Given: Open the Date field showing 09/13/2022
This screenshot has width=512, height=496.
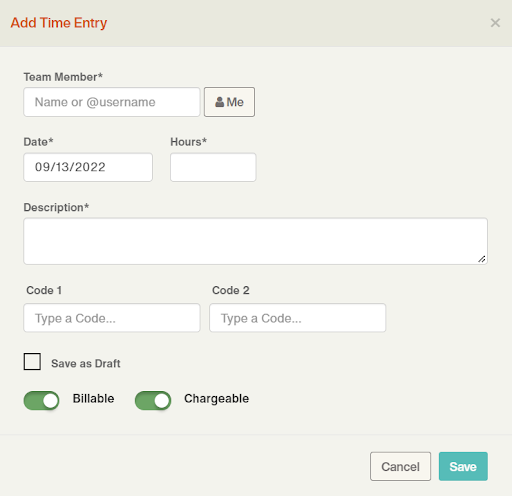Looking at the screenshot, I should click(88, 167).
